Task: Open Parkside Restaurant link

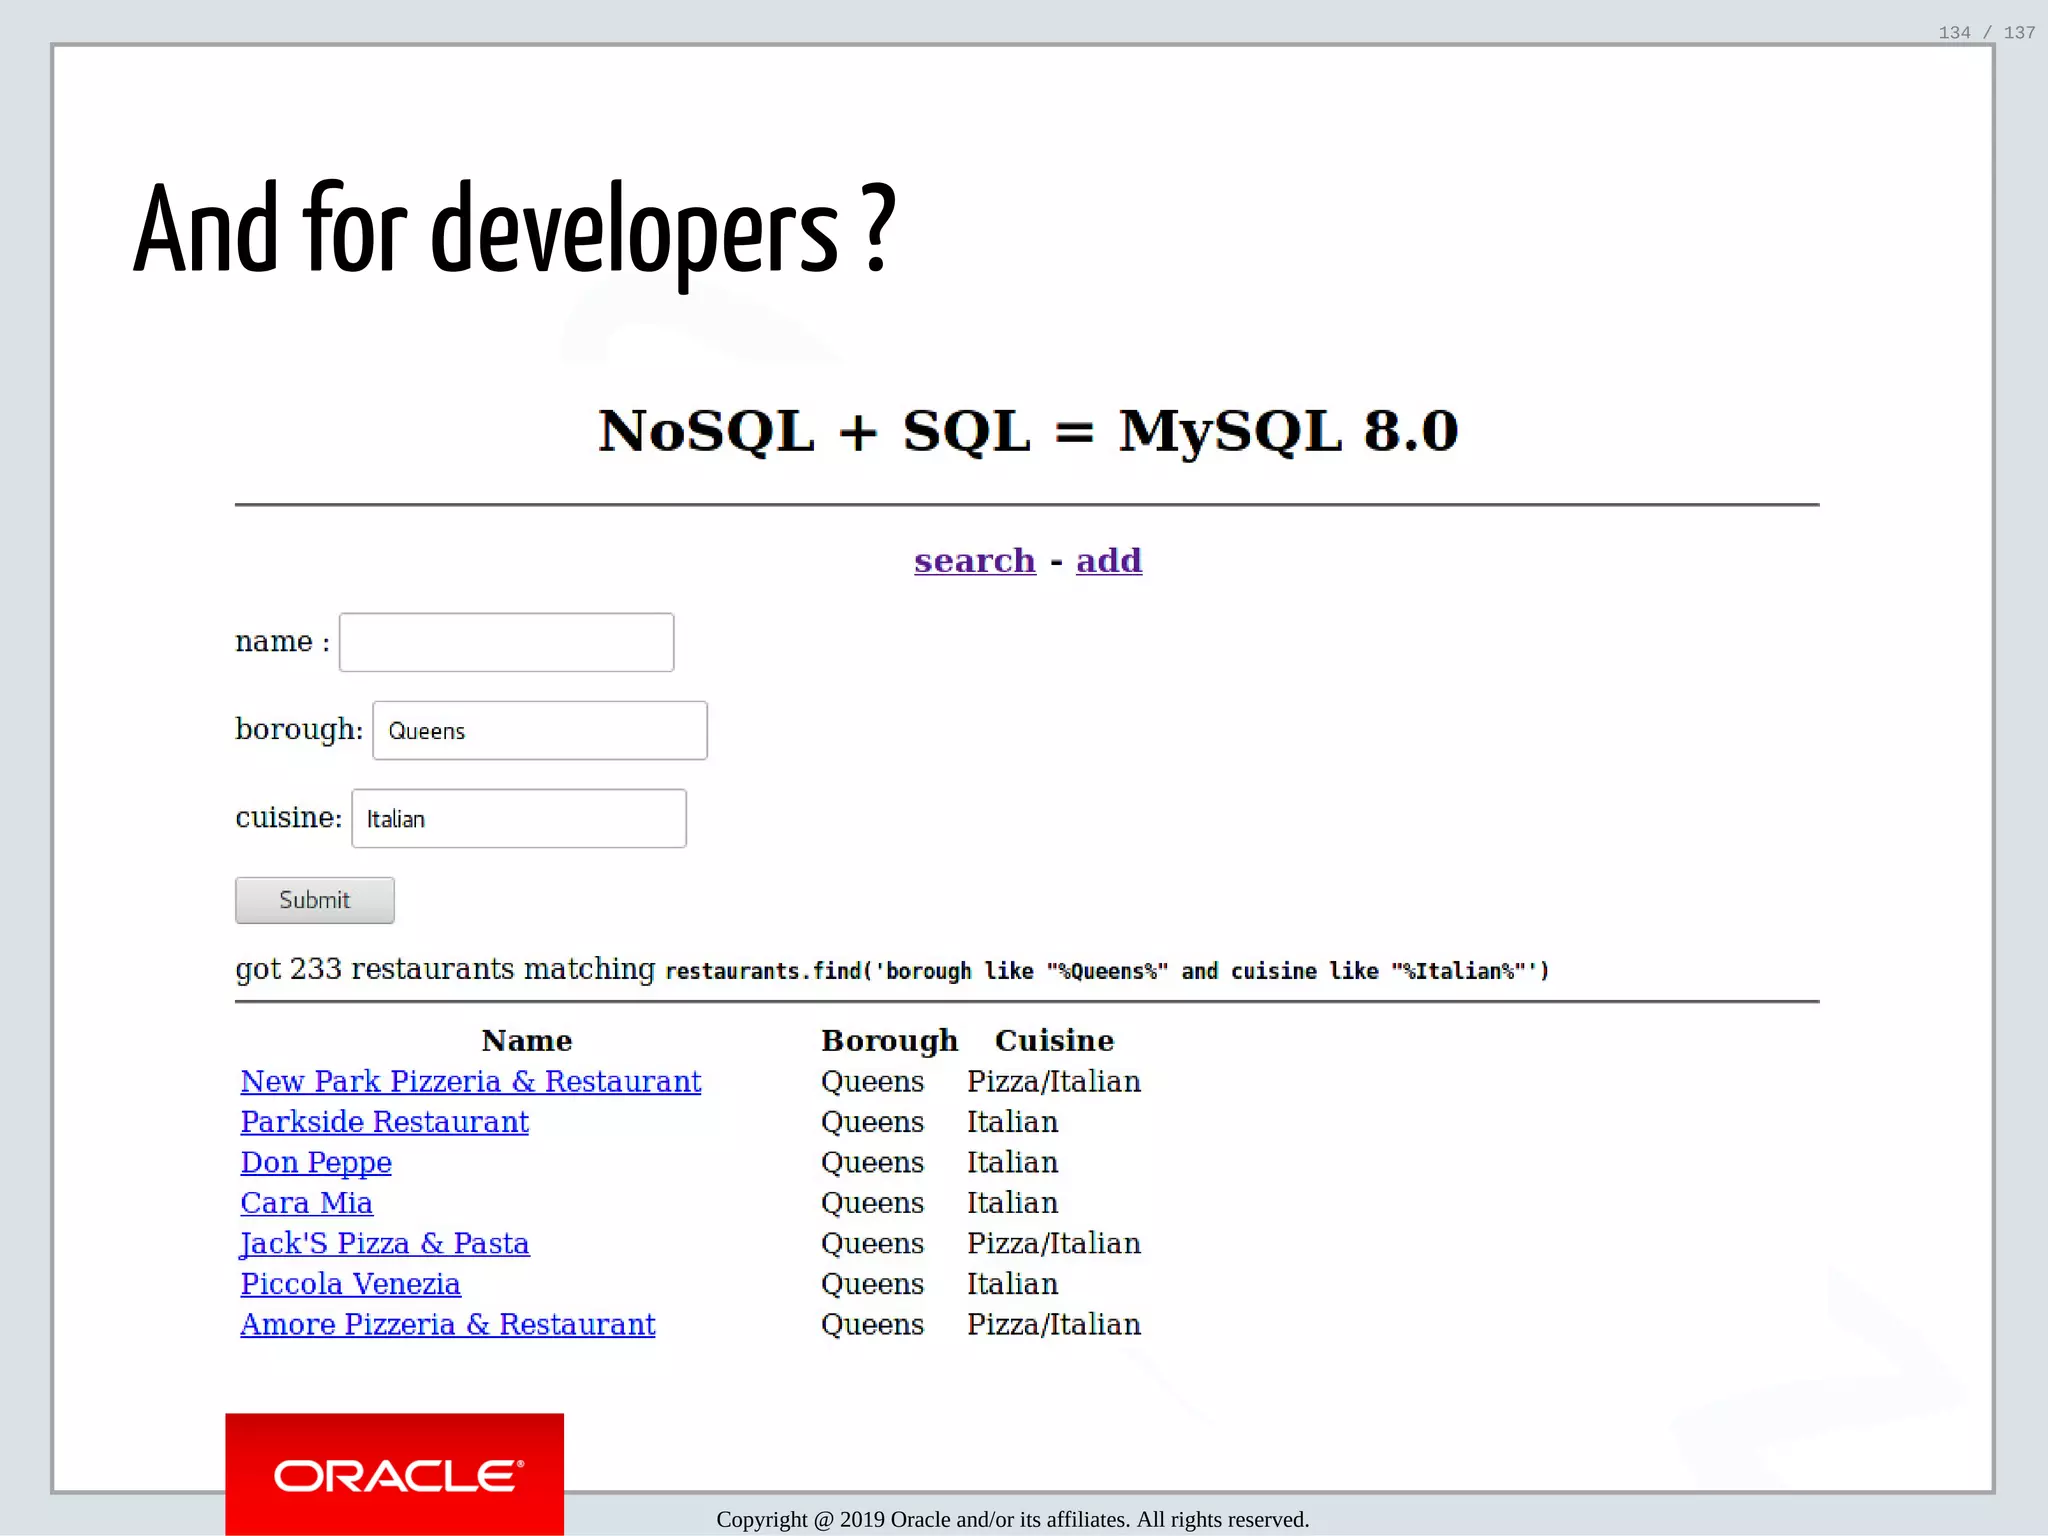Action: click(385, 1122)
